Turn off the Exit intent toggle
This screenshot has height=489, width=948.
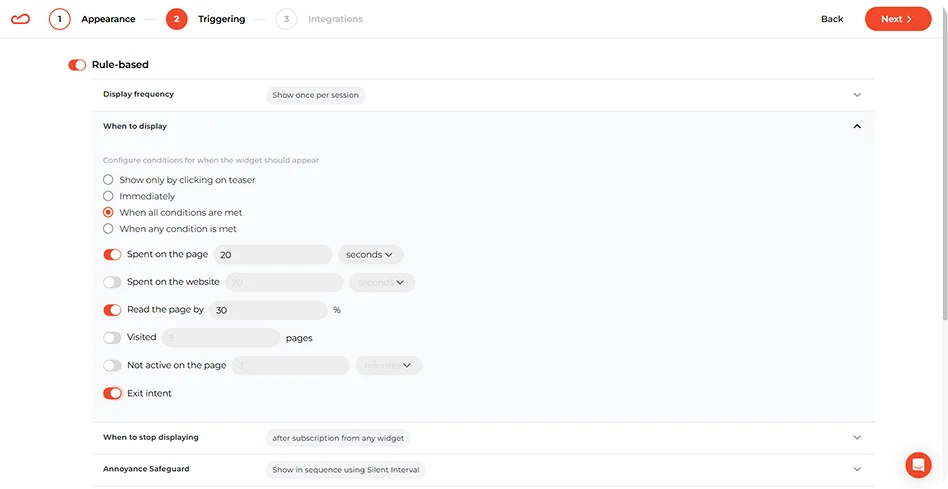tap(112, 394)
